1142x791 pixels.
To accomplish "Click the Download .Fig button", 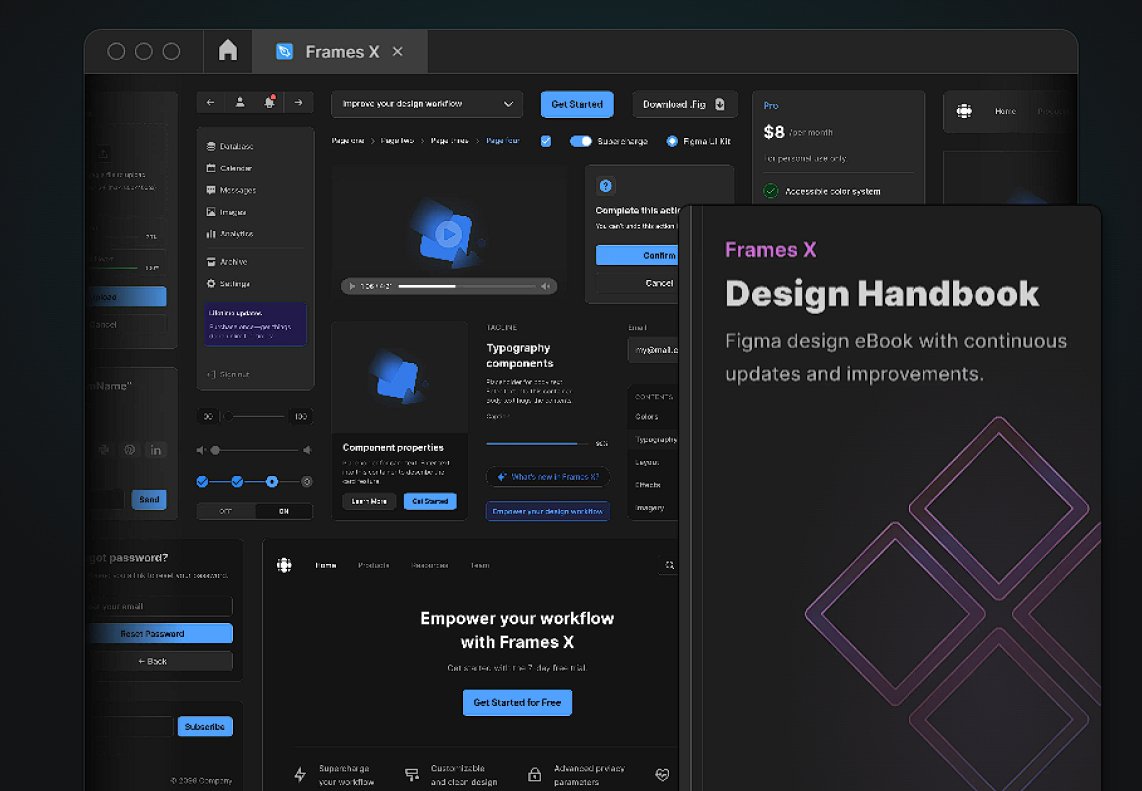I will (685, 104).
